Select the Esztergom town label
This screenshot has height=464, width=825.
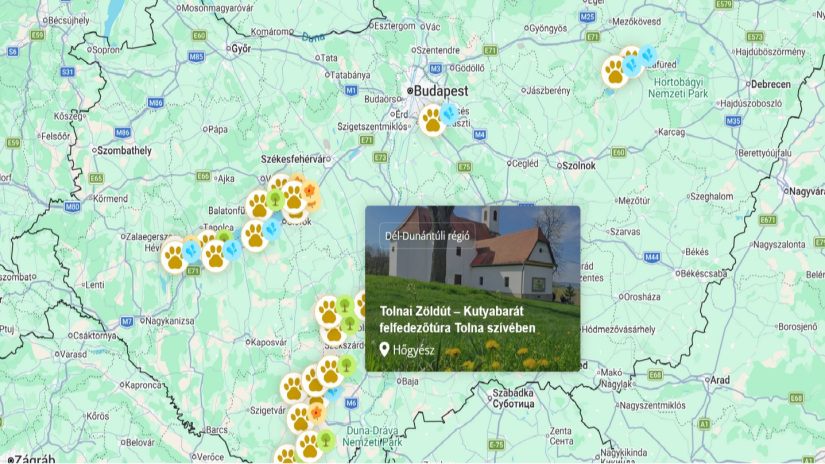coord(395,26)
